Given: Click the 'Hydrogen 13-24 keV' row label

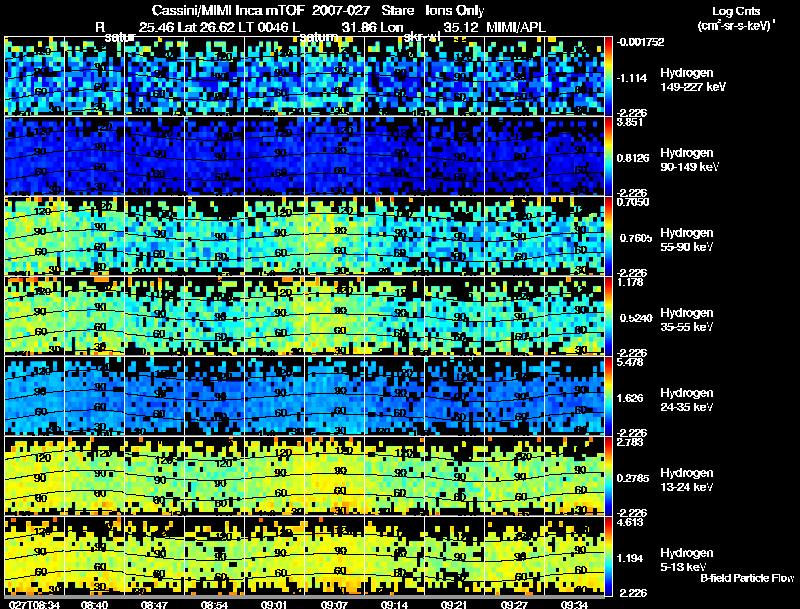Looking at the screenshot, I should tap(687, 480).
